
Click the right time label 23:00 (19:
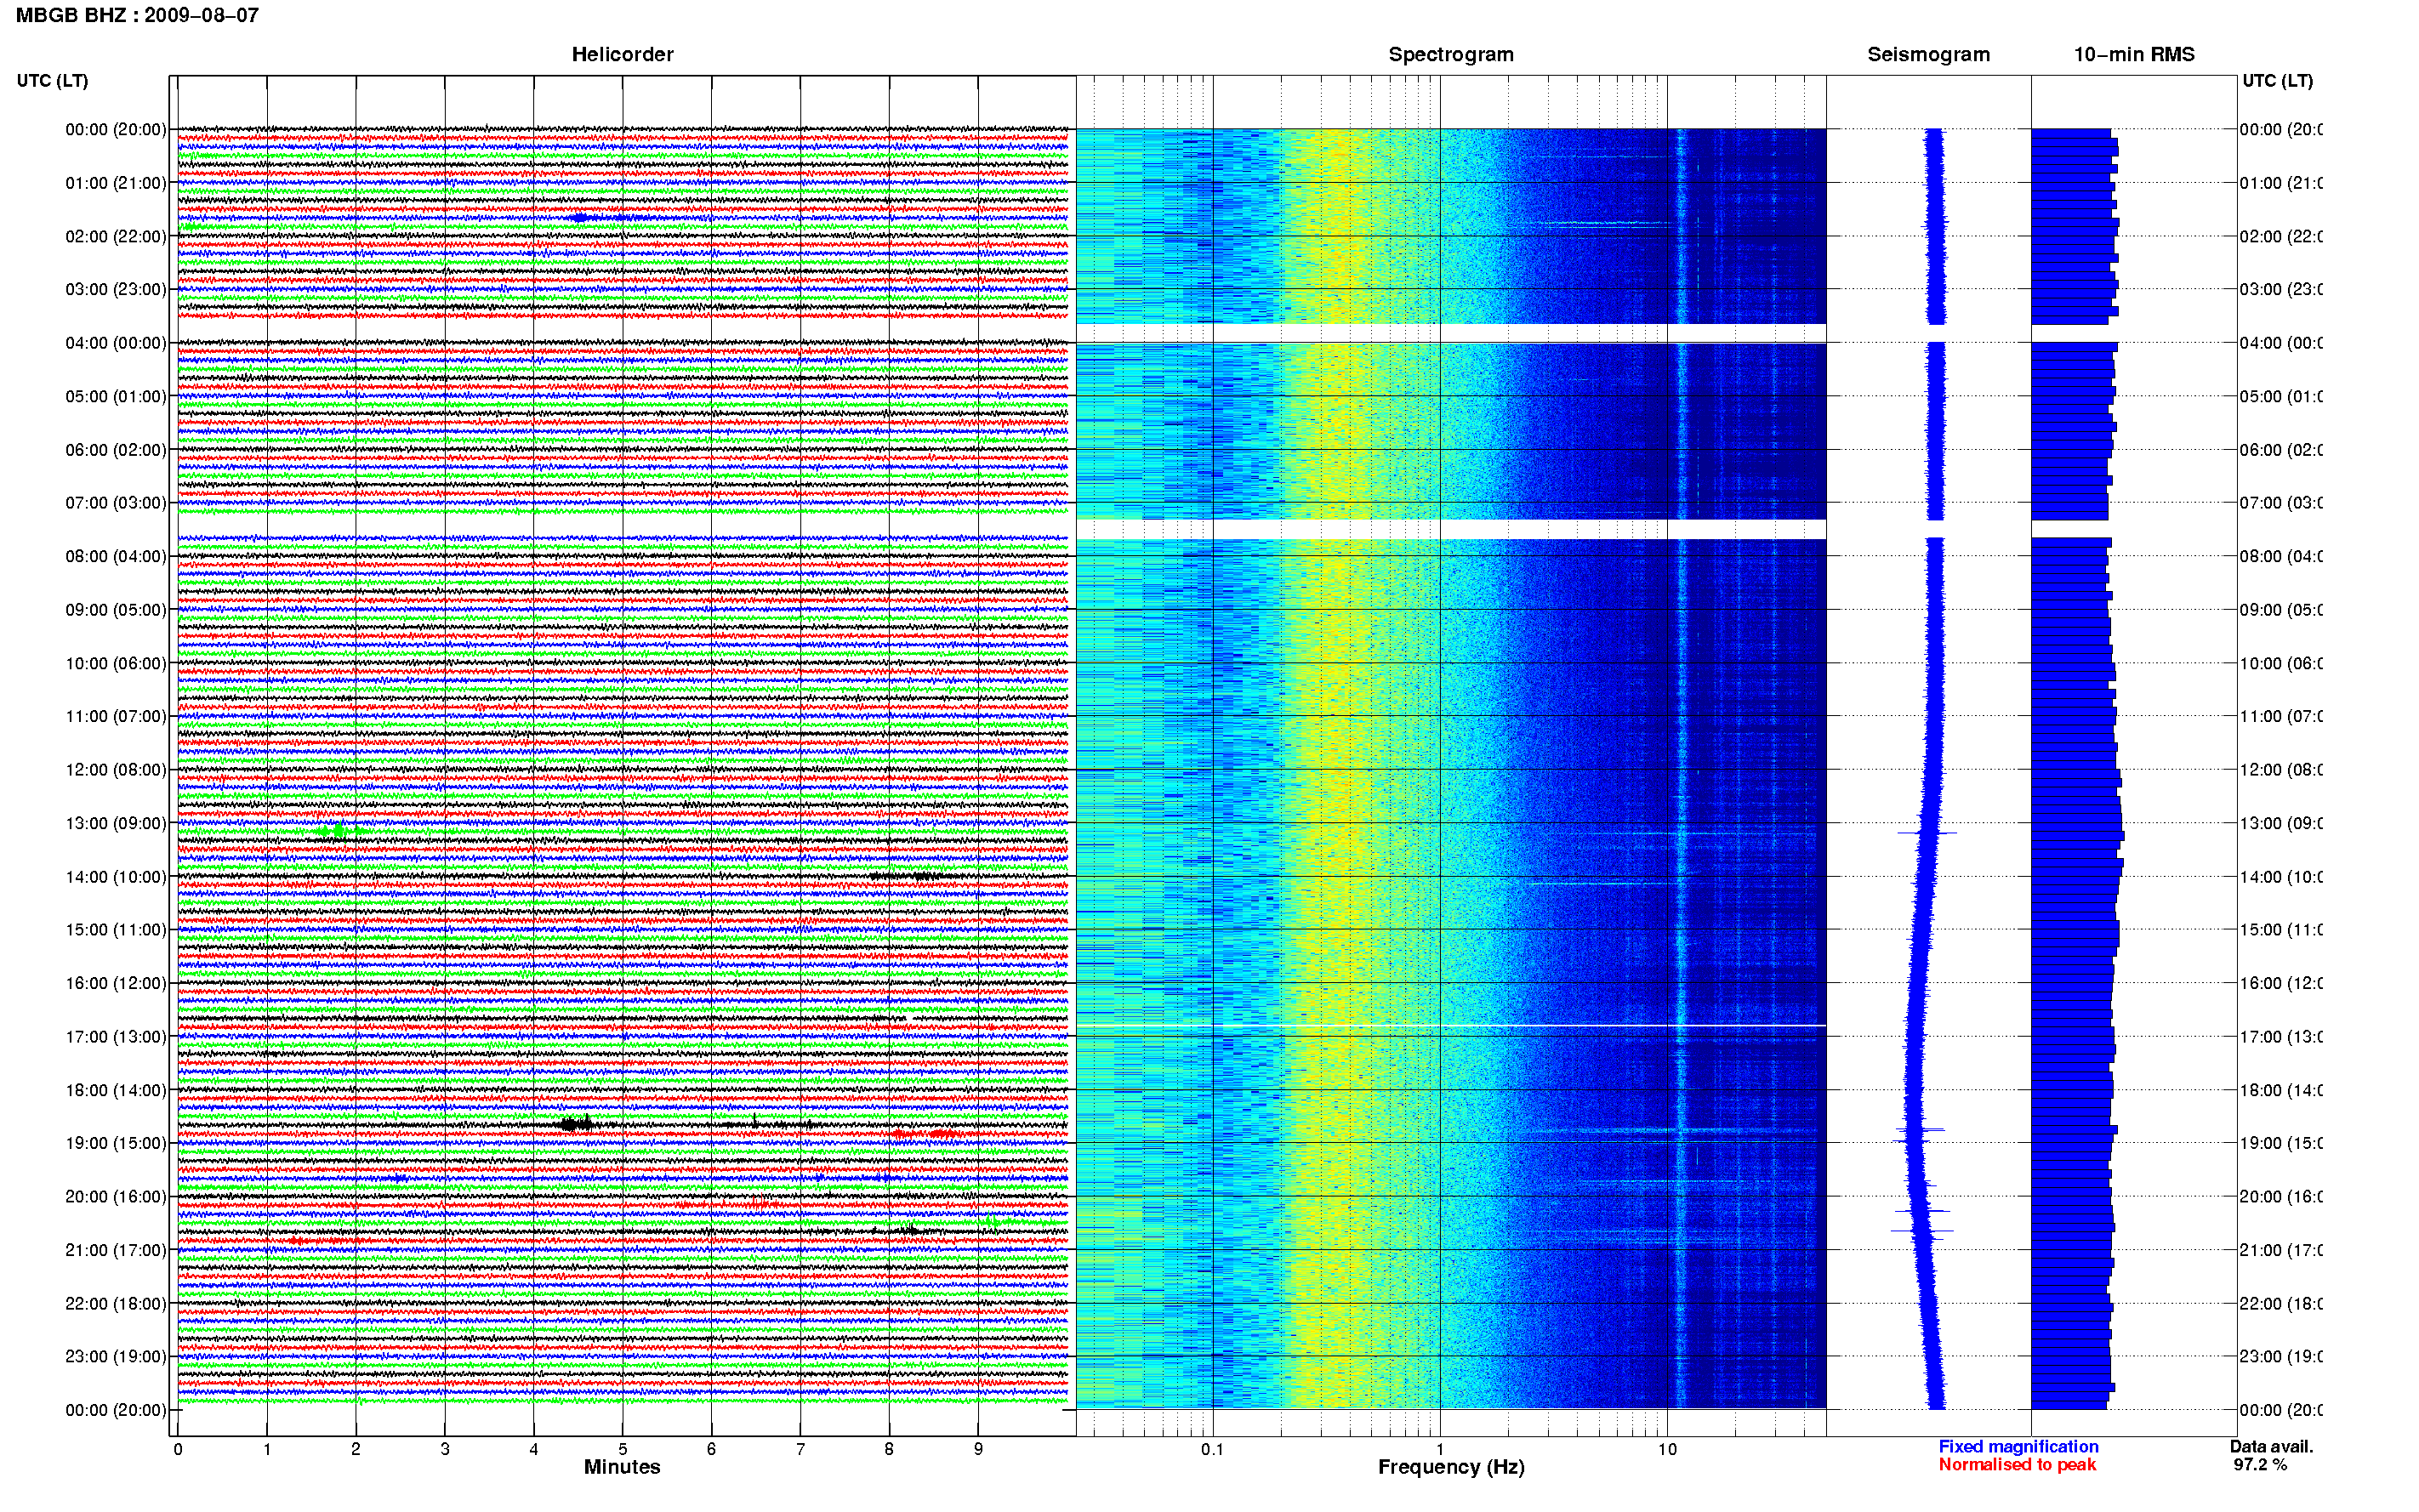(x=2280, y=1356)
